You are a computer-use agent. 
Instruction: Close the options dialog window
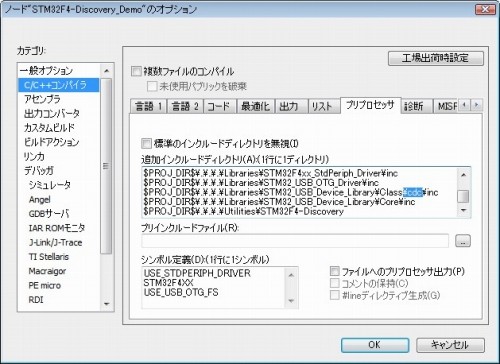(x=485, y=9)
